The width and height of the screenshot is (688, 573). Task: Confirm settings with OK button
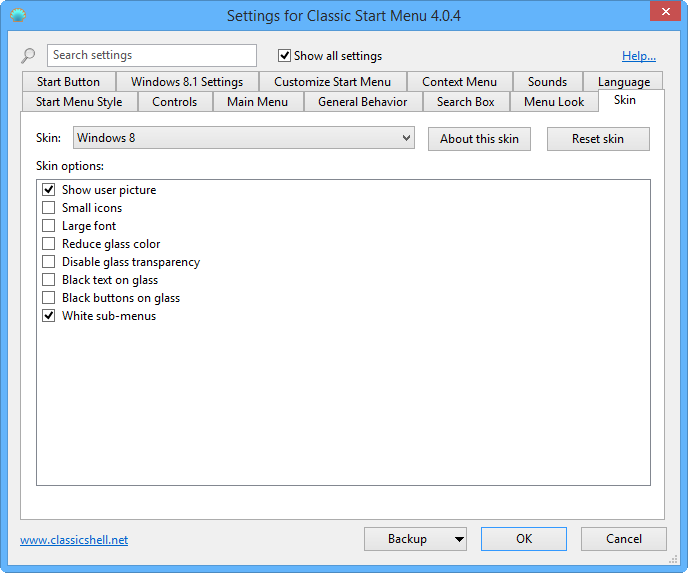pyautogui.click(x=524, y=539)
